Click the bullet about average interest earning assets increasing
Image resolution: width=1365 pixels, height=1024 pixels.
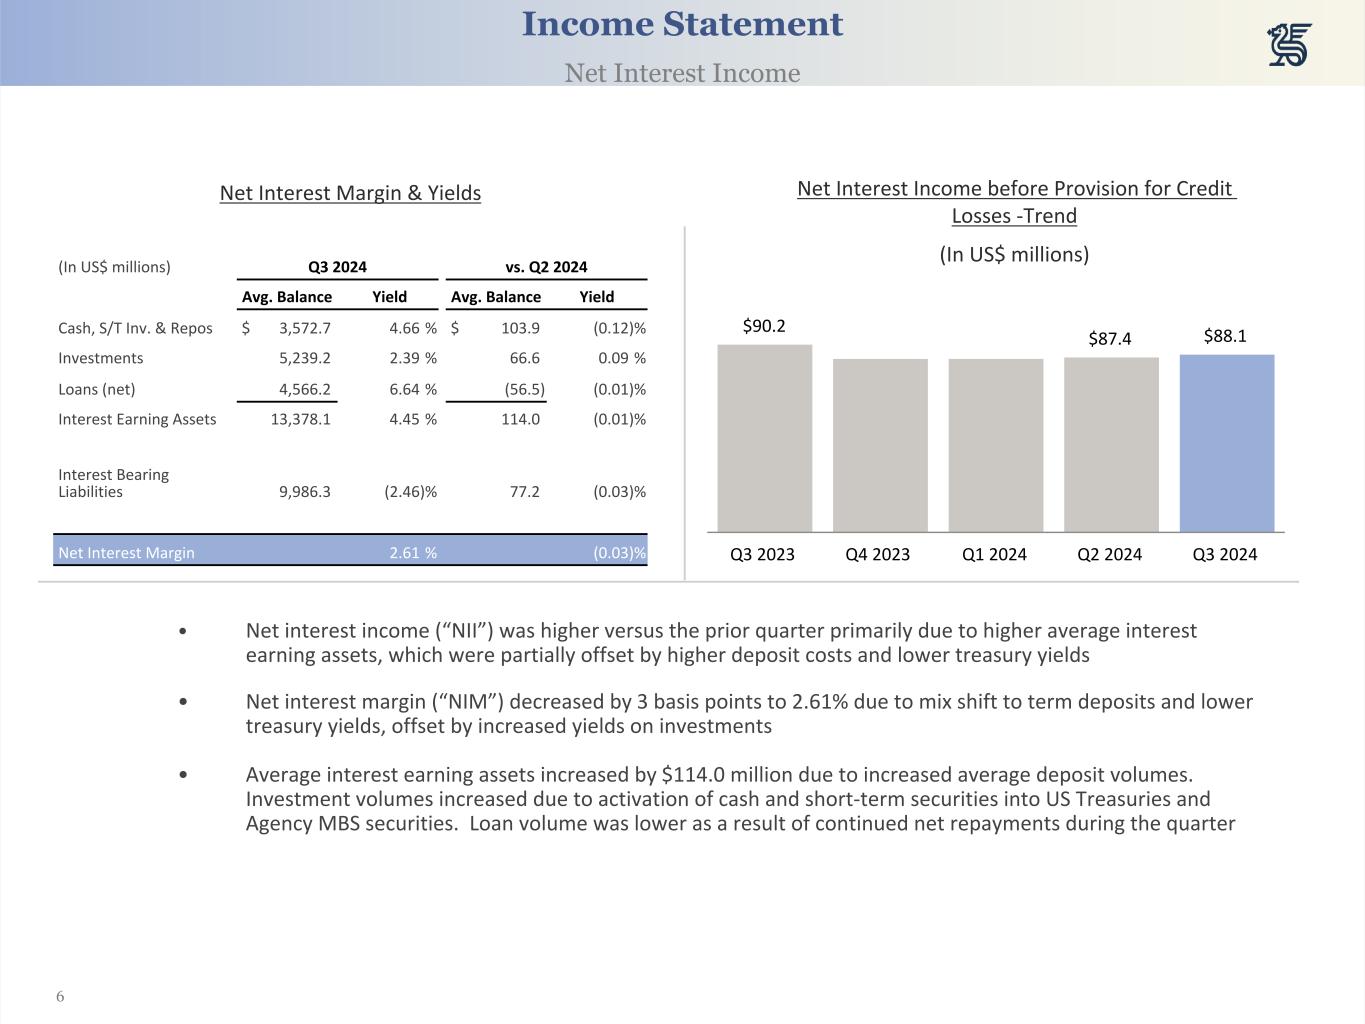pos(741,799)
